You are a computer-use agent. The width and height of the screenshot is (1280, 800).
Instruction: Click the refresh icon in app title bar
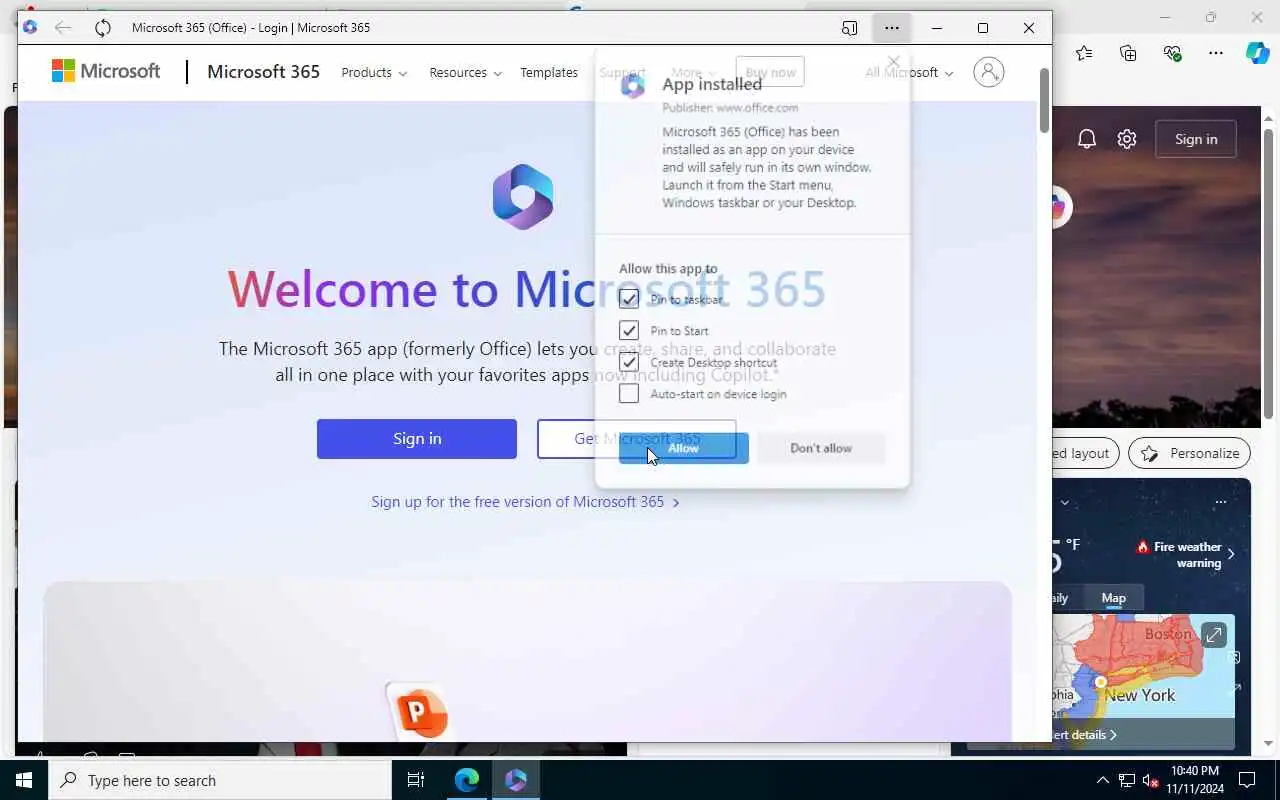103,28
